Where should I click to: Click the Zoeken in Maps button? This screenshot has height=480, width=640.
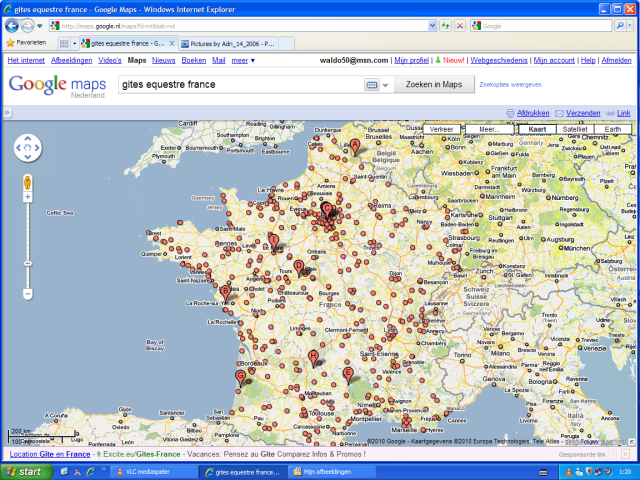pyautogui.click(x=434, y=84)
